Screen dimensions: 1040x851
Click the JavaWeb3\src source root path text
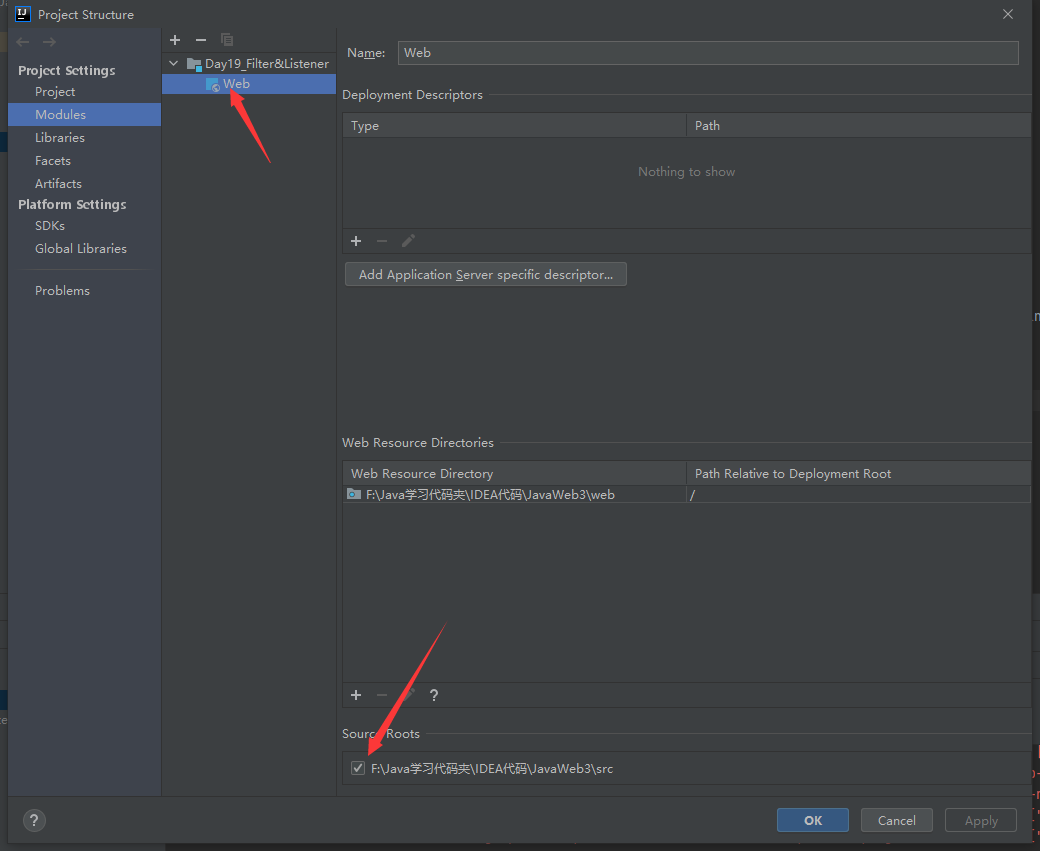click(491, 769)
